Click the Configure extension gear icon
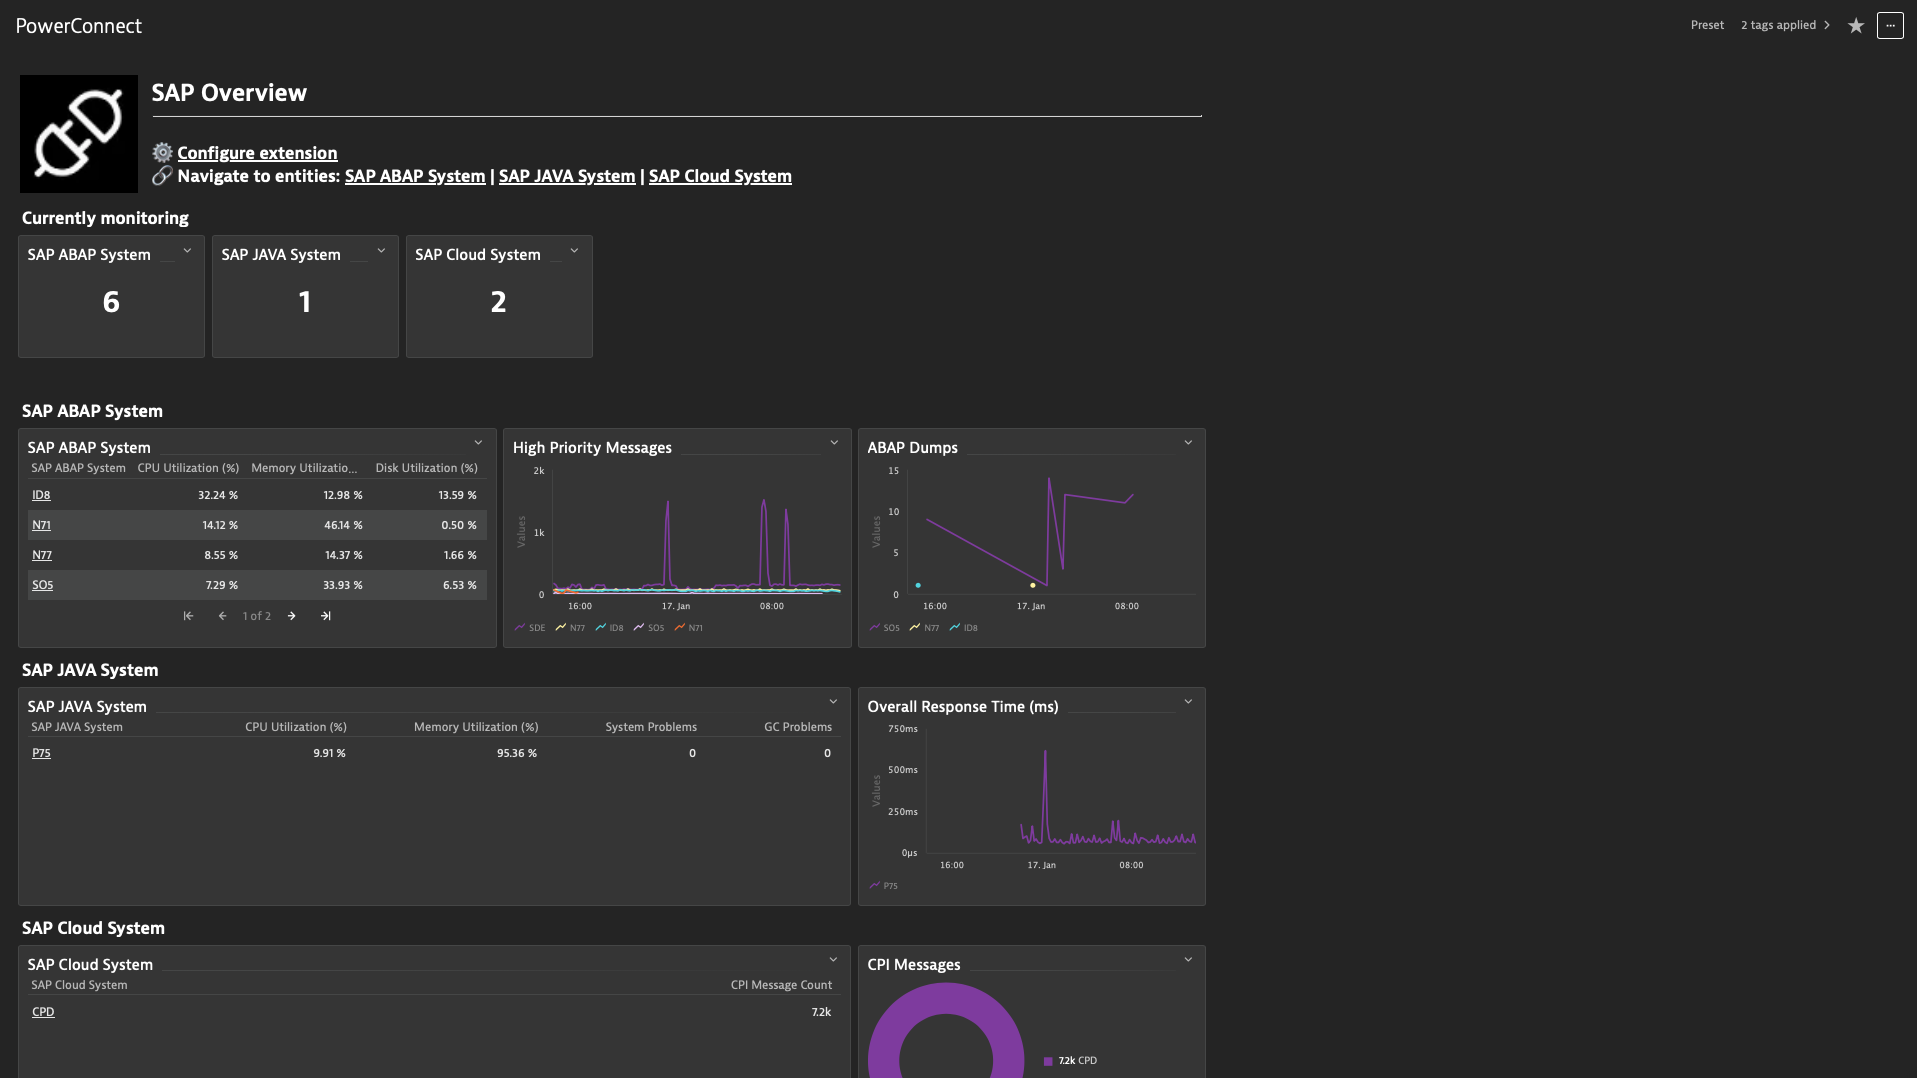The image size is (1917, 1078). click(x=163, y=153)
